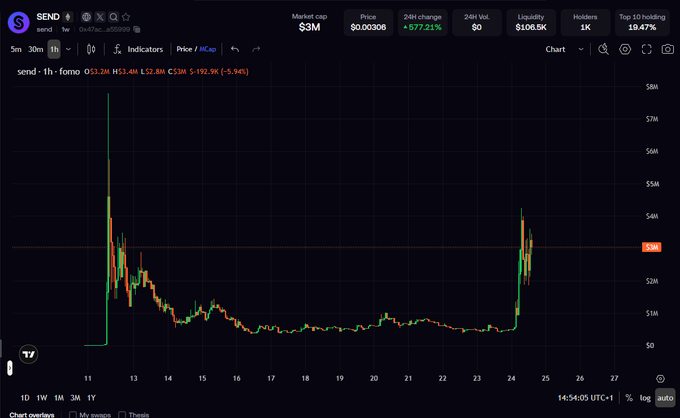The width and height of the screenshot is (680, 418).
Task: Open timezone menu at 14:54:05 UTC+1
Action: pos(585,398)
